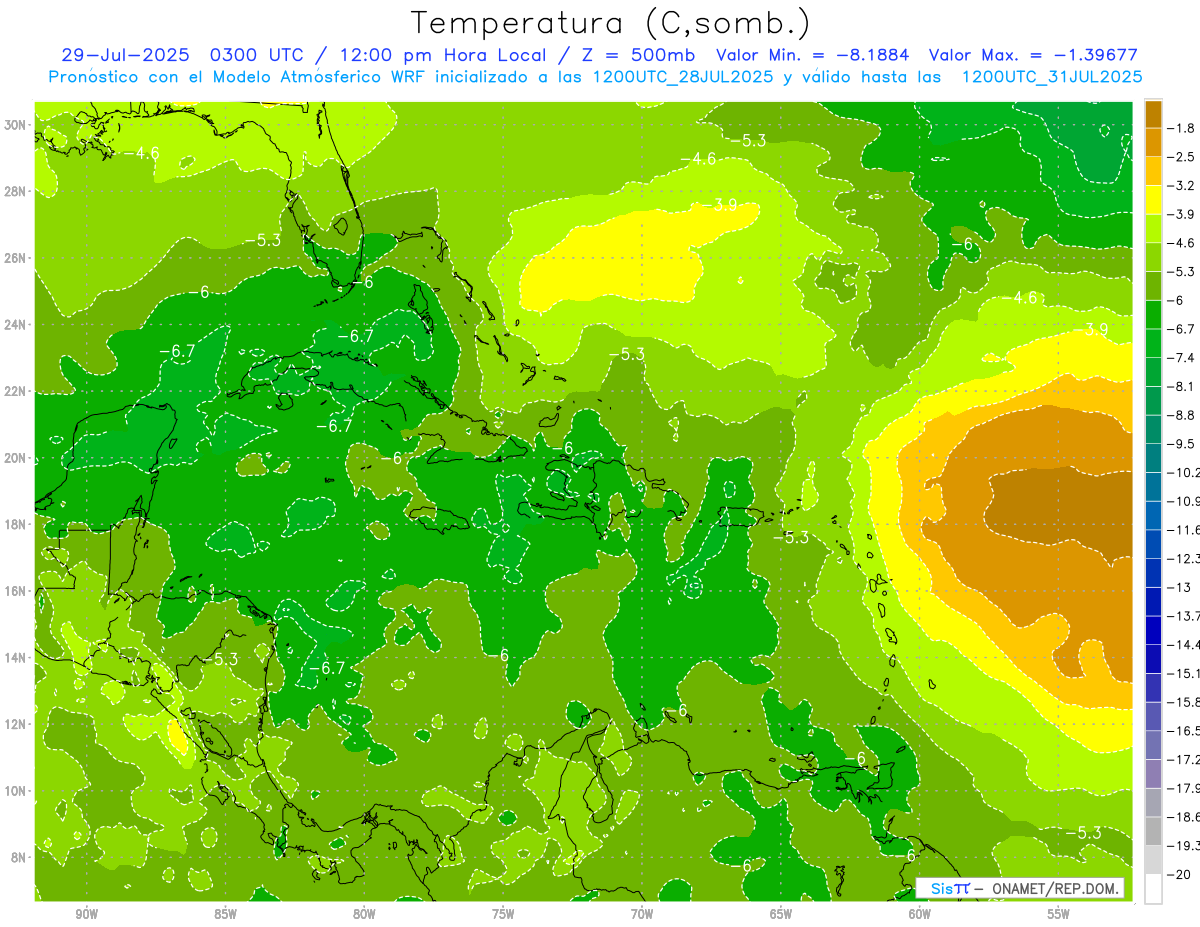The width and height of the screenshot is (1200, 927).
Task: Select the "Valor Min. = -8.1884" text
Action: point(813,55)
